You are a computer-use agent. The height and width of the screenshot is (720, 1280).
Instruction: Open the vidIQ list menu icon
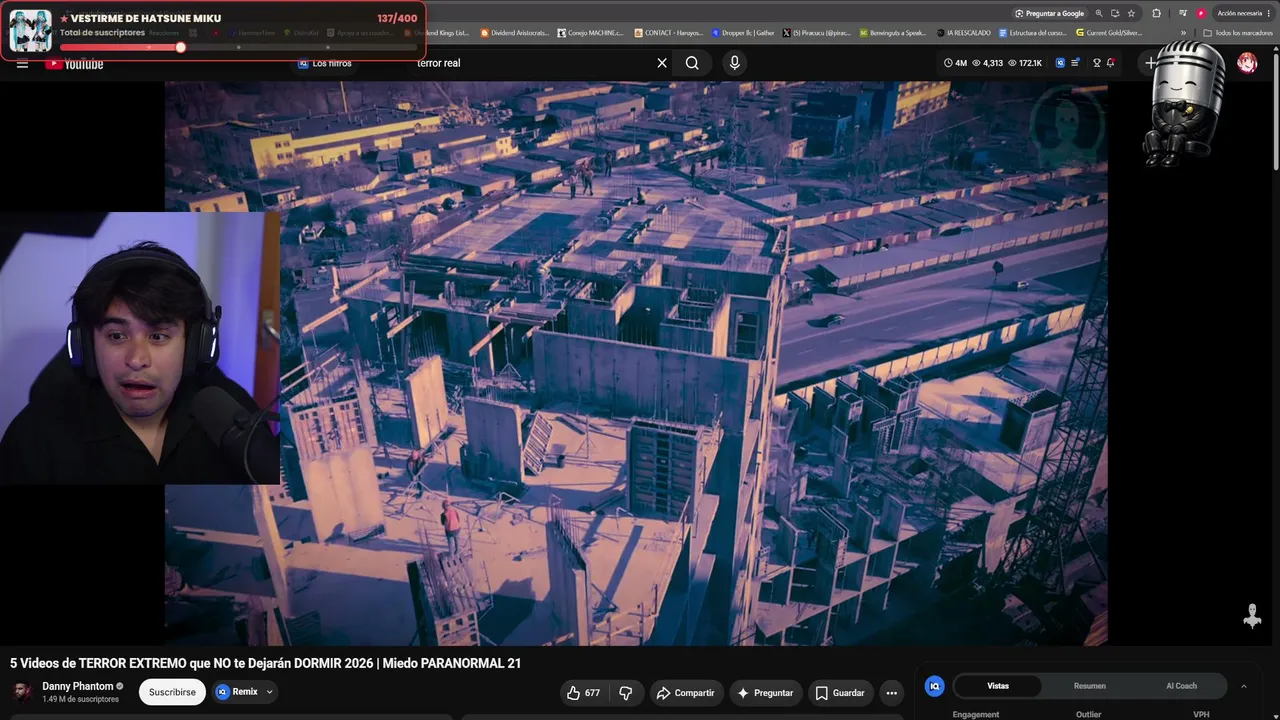coord(1075,63)
